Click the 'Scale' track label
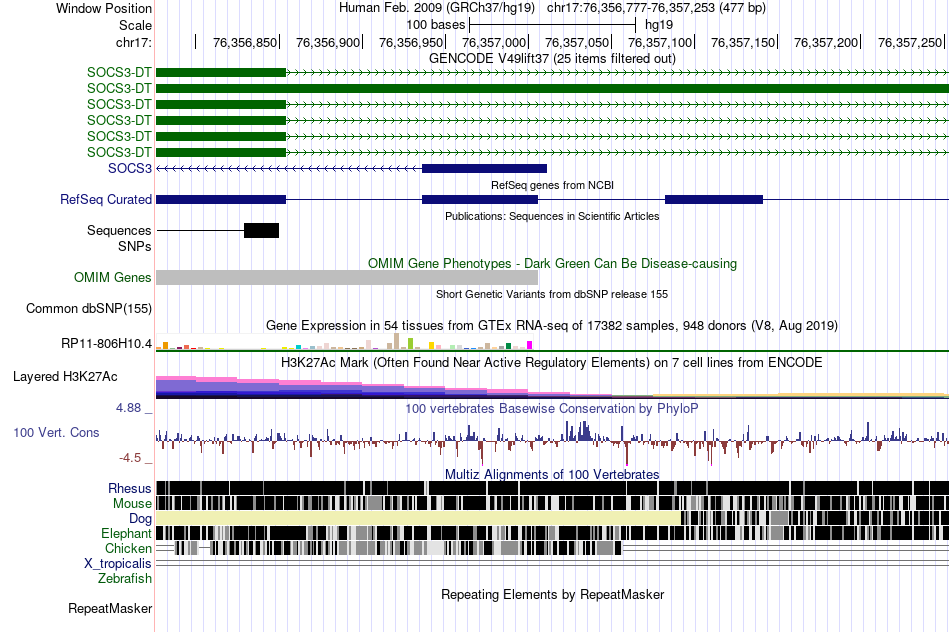950x632 pixels. tap(135, 25)
